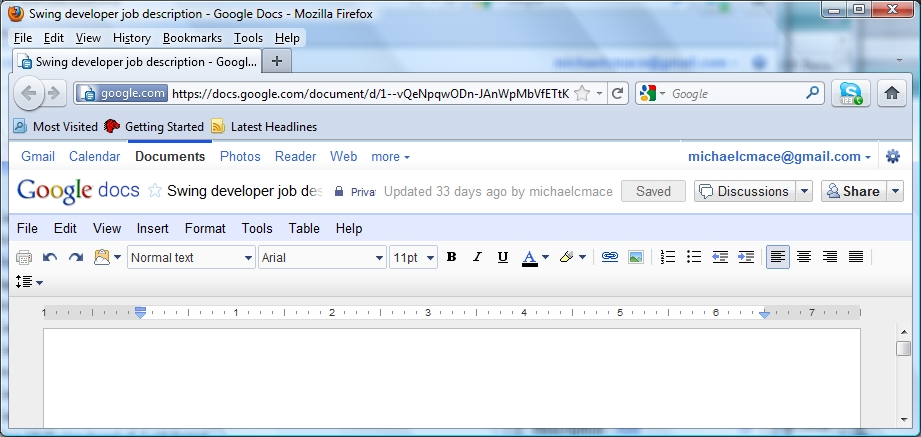This screenshot has height=437, width=921.
Task: Click the Skype toolbar extension icon
Action: click(851, 93)
